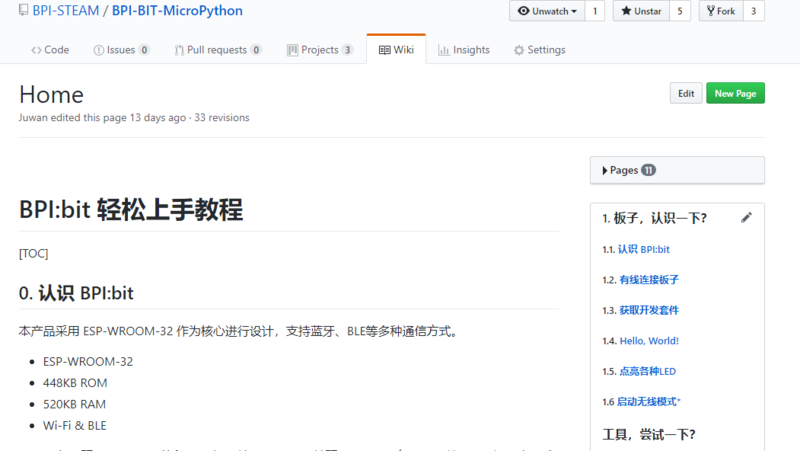Open the 33 revisions history link
Image resolution: width=800 pixels, height=451 pixels.
pyautogui.click(x=222, y=117)
